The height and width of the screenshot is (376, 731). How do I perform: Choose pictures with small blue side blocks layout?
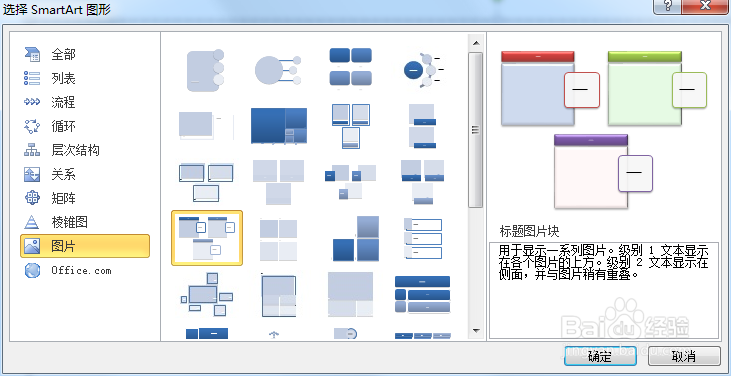point(351,182)
